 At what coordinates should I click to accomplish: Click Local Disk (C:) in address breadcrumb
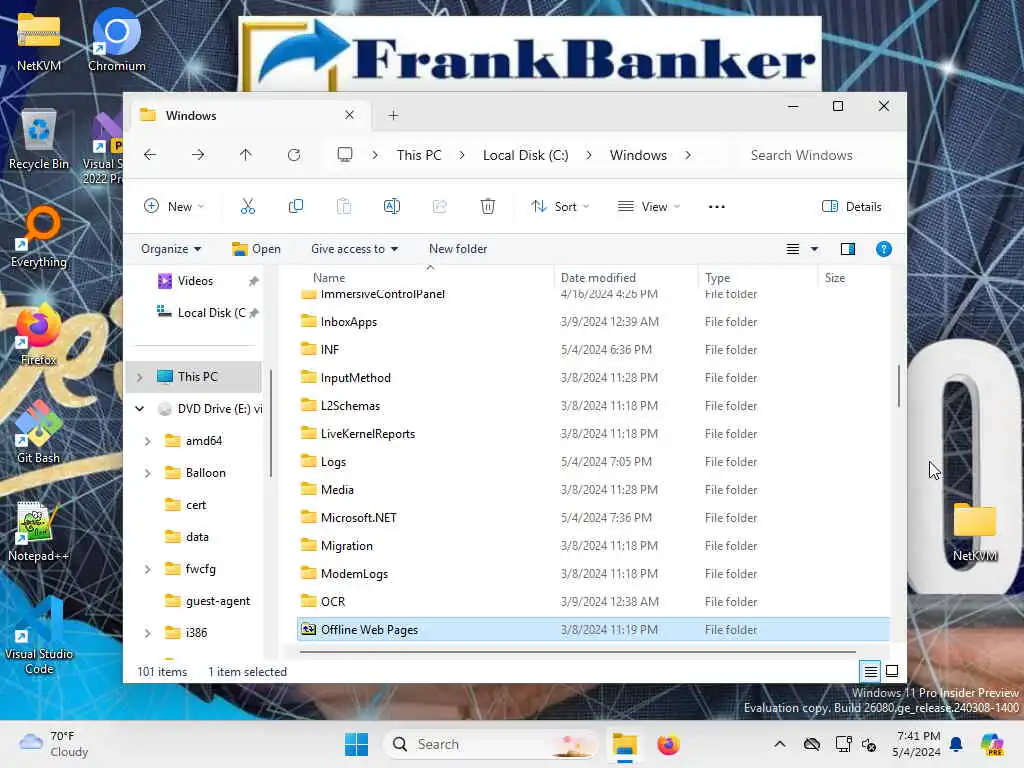click(x=525, y=155)
